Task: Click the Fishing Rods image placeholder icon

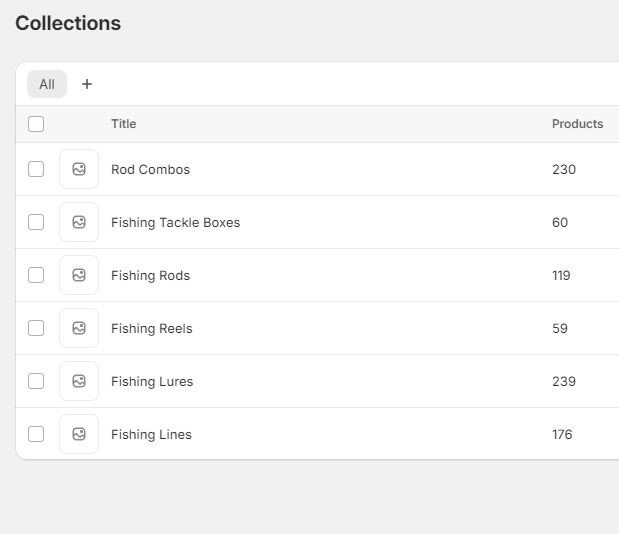Action: coord(79,275)
